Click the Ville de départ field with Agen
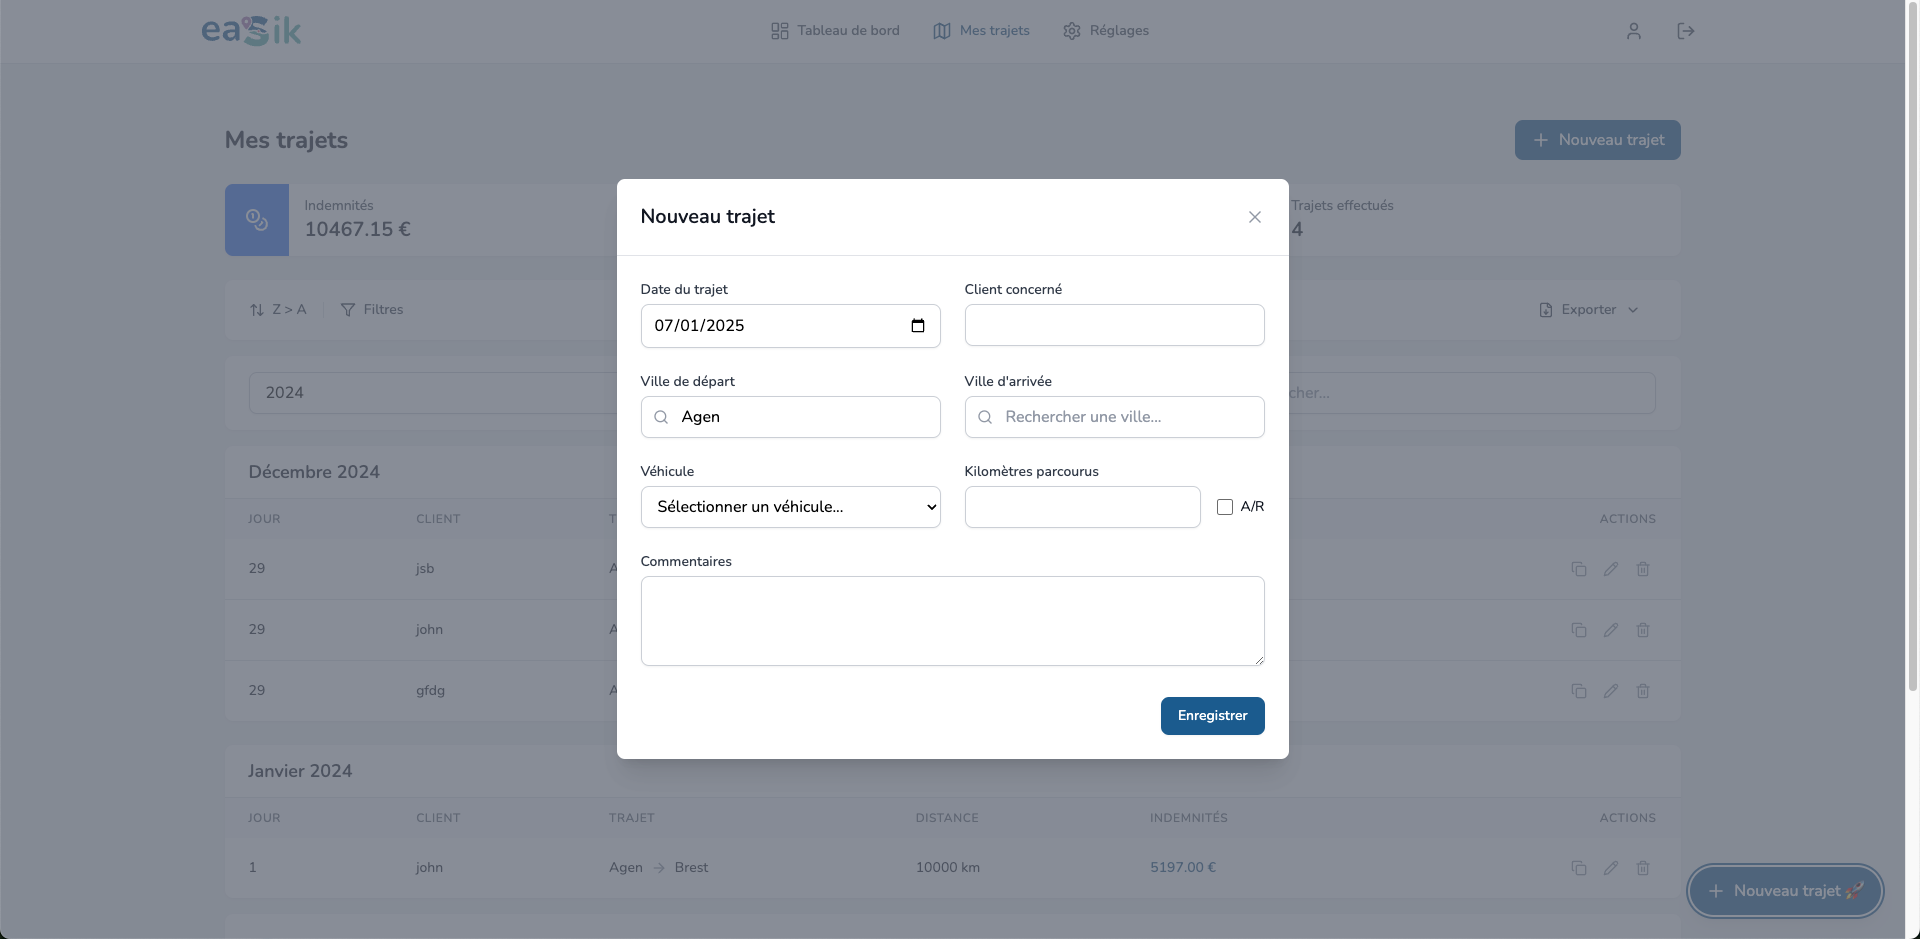The height and width of the screenshot is (939, 1920). pos(790,417)
